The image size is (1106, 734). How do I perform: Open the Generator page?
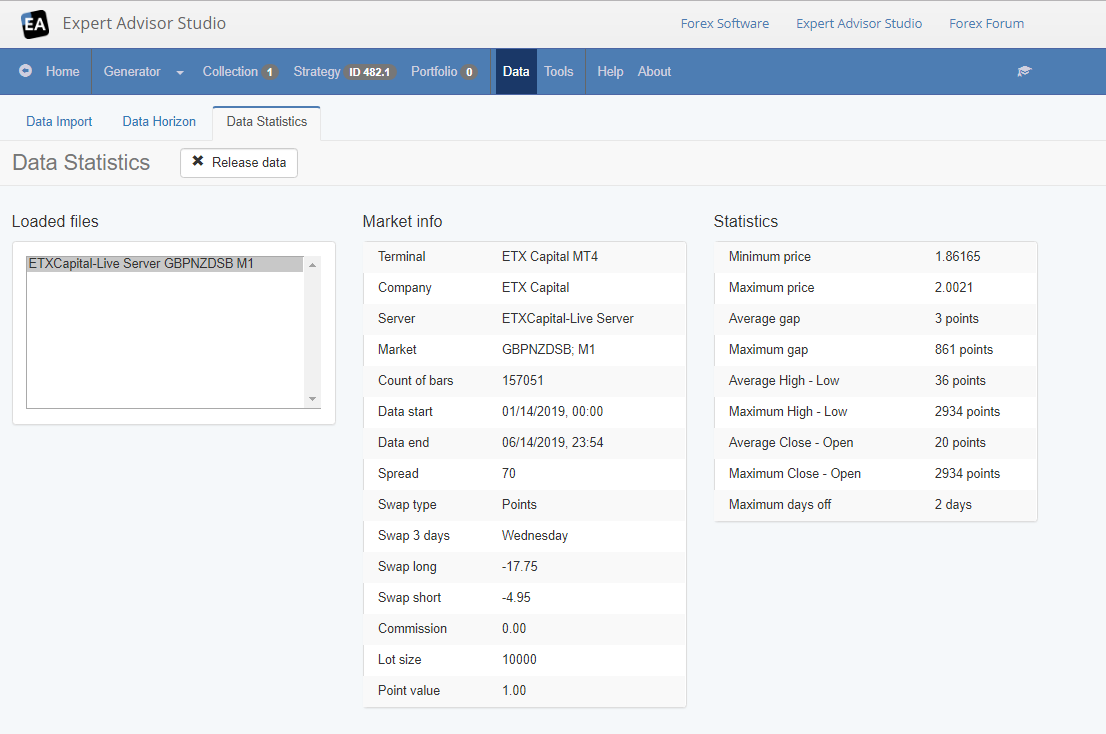pyautogui.click(x=132, y=71)
